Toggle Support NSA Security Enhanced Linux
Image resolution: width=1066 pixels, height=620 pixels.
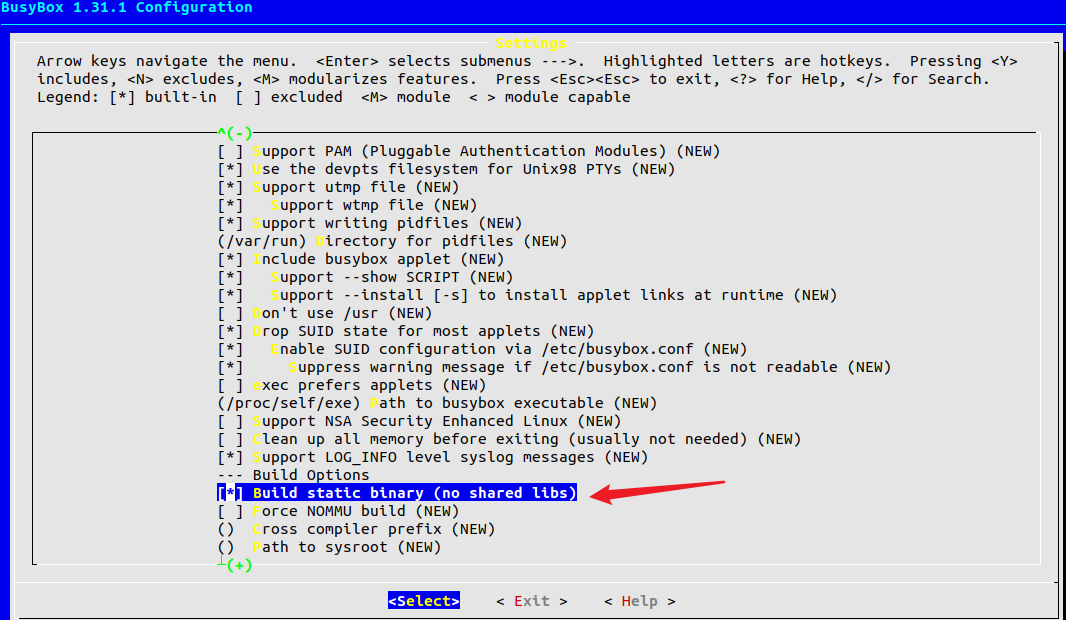(419, 421)
